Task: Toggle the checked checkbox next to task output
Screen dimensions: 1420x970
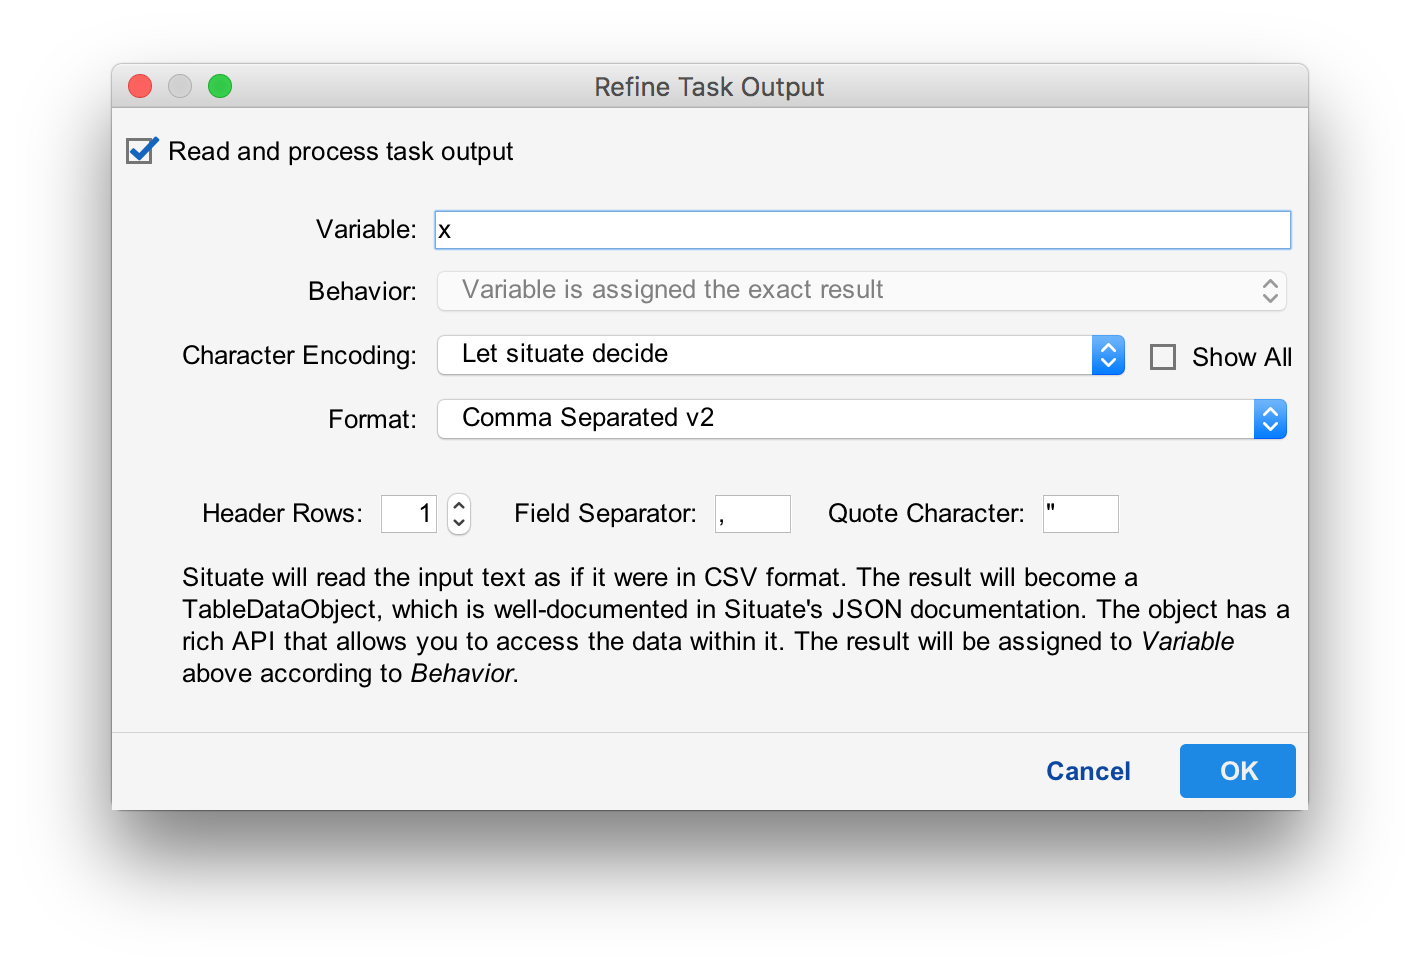Action: 140,150
